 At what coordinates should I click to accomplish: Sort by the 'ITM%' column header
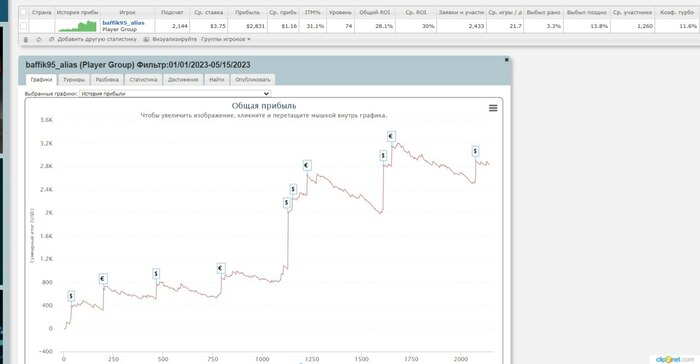[312, 13]
